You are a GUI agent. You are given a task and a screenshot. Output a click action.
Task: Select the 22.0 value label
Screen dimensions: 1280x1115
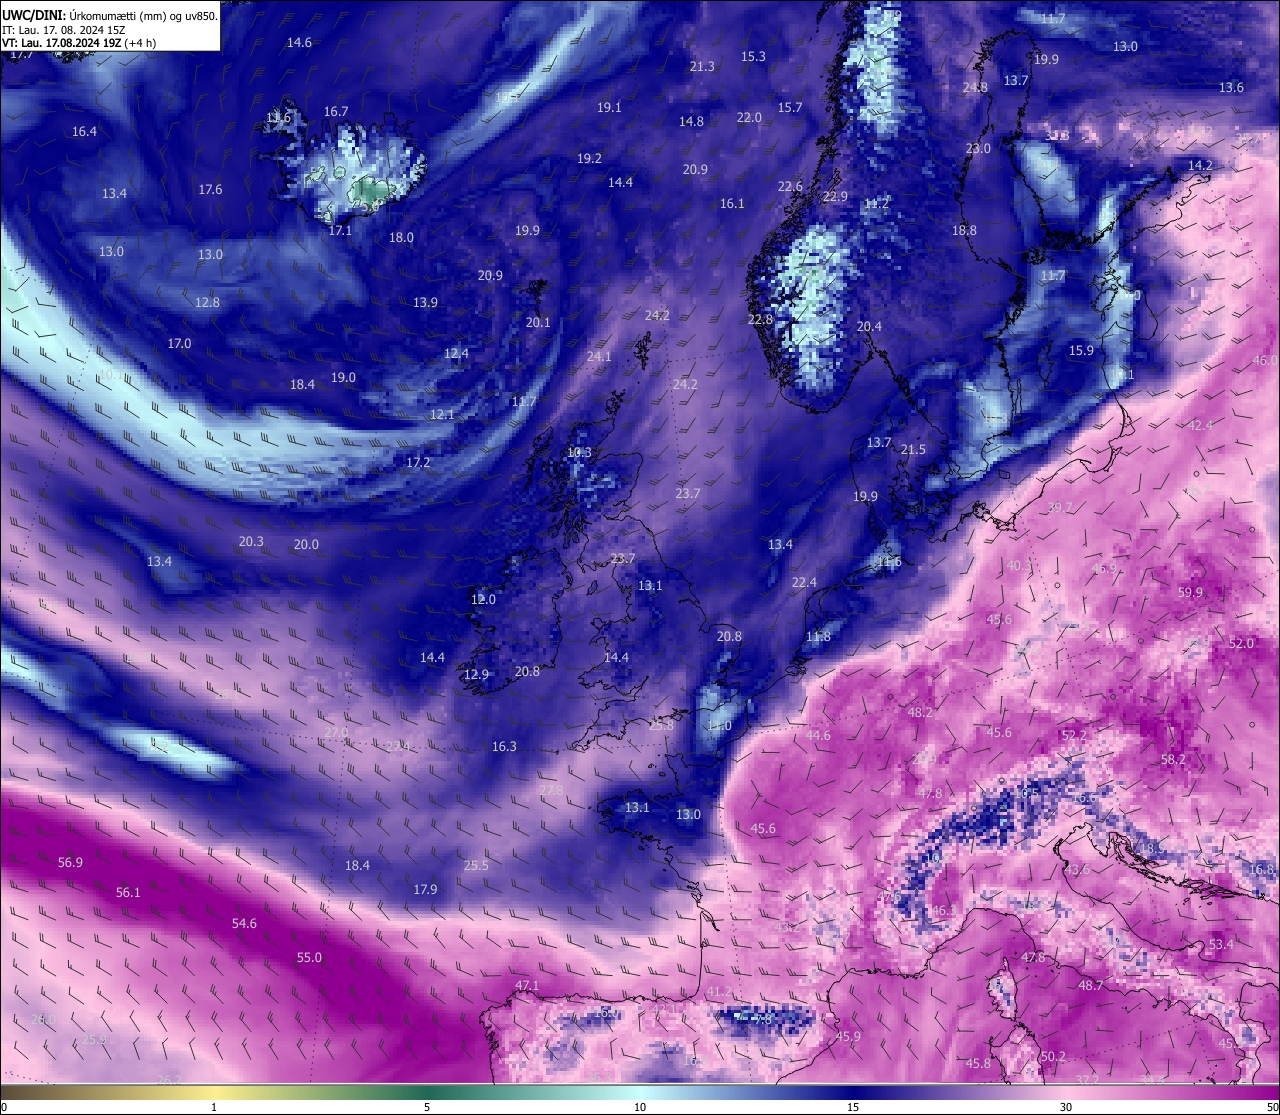pos(749,118)
